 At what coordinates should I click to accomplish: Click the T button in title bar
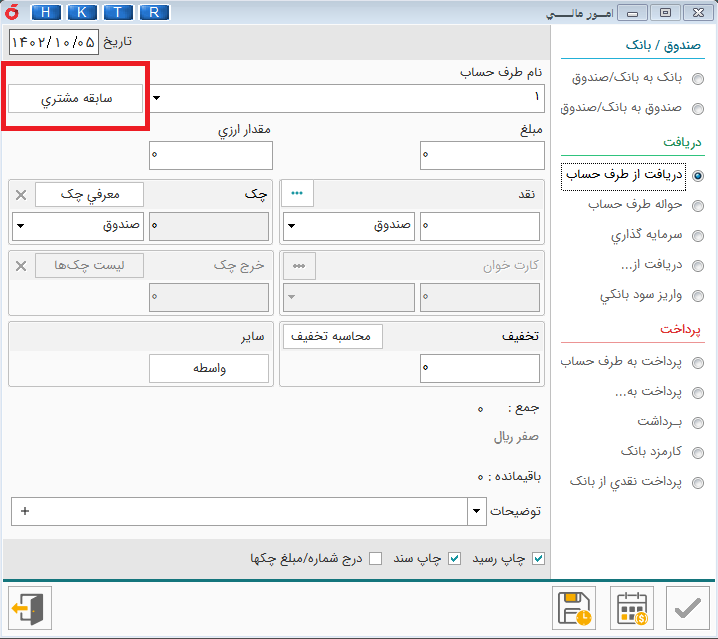click(x=118, y=12)
